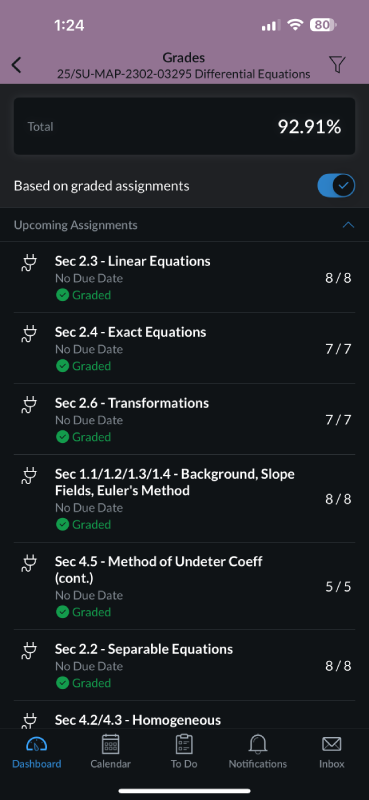Tap the back arrow icon
This screenshot has width=369, height=800.
click(17, 65)
